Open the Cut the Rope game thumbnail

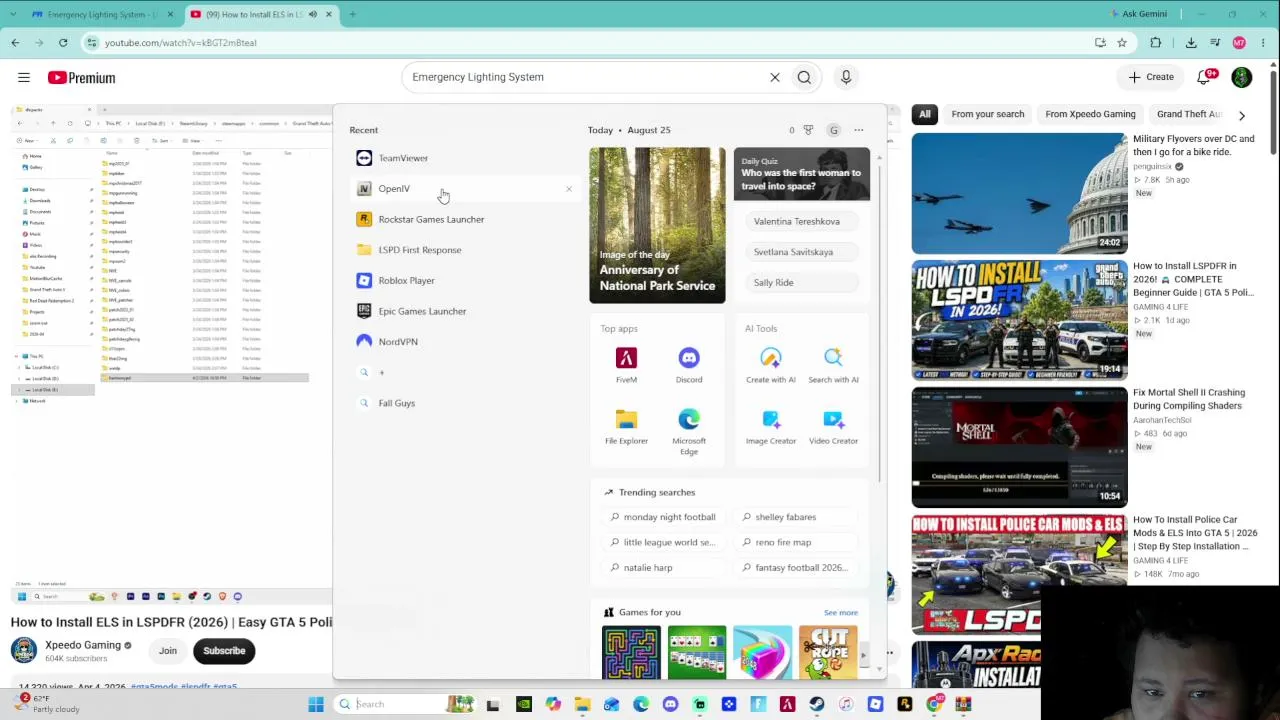pyautogui.click(x=828, y=652)
